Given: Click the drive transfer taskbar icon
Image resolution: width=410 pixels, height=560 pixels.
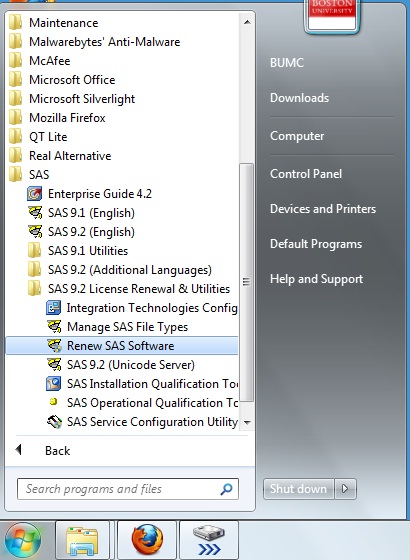Looking at the screenshot, I should point(209,541).
